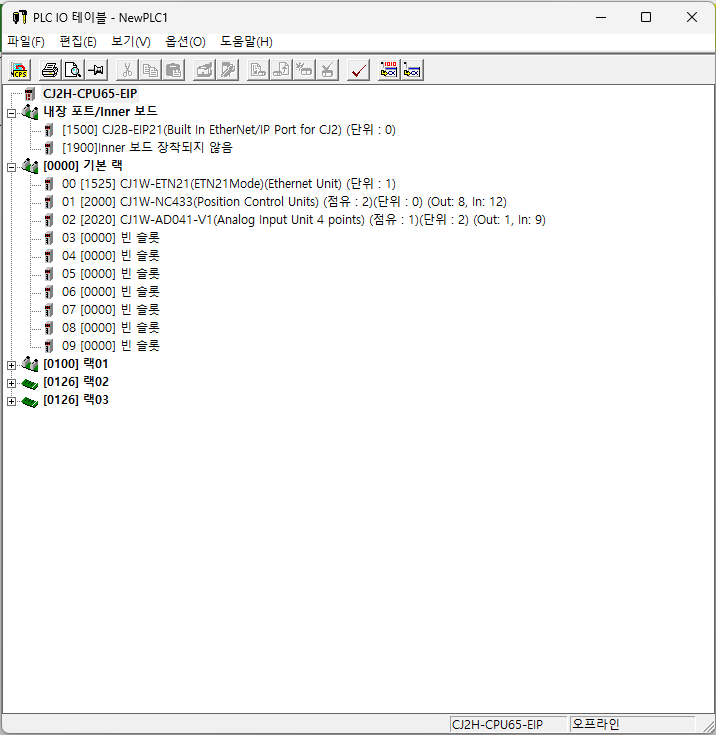Screen dimensions: 716x735
Task: Click the grey unit icon with an up arrow
Action: [x=281, y=70]
